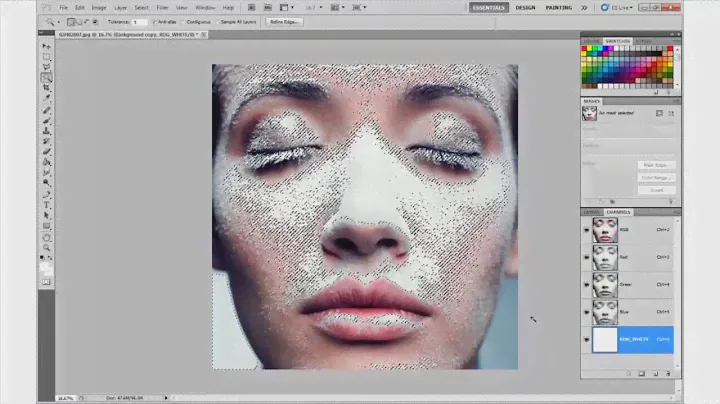Open the Filter menu
720x404 pixels.
(x=161, y=8)
